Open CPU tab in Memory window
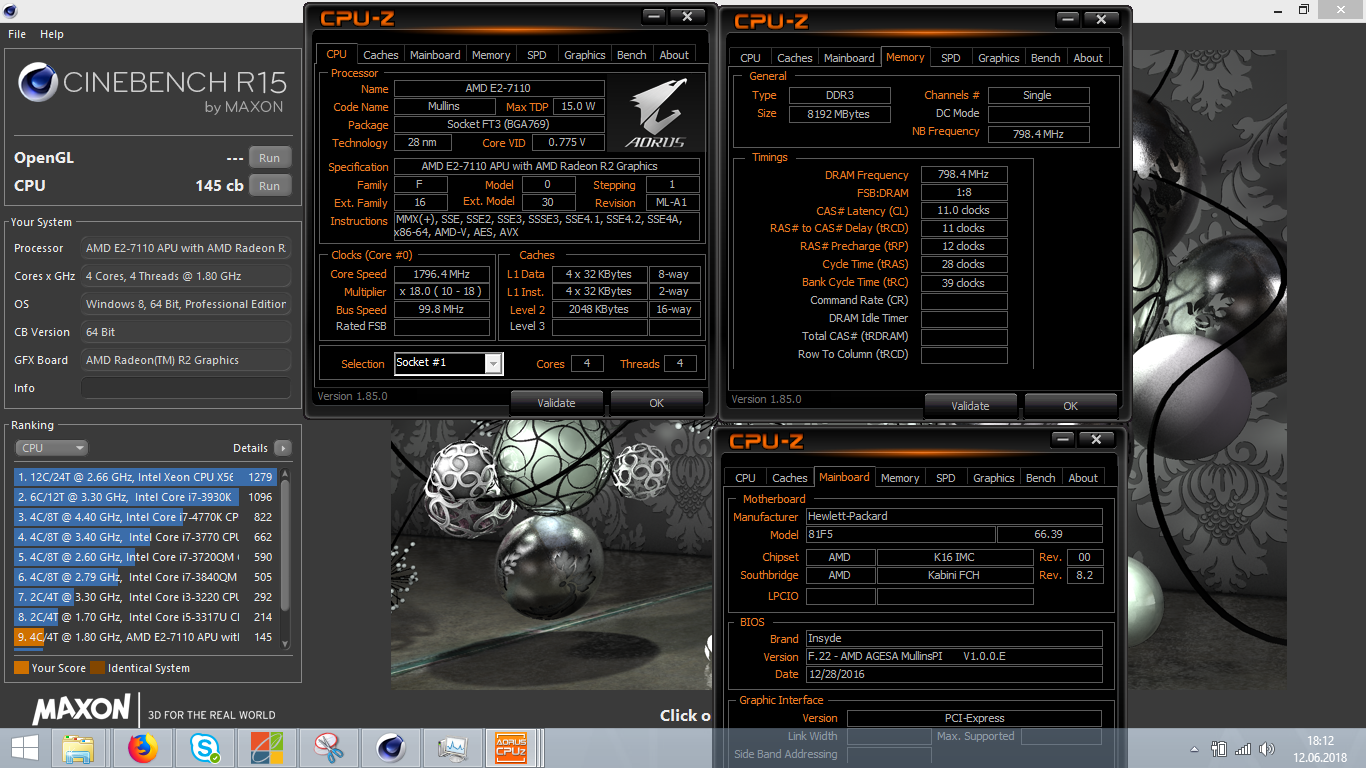The image size is (1366, 768). click(750, 58)
